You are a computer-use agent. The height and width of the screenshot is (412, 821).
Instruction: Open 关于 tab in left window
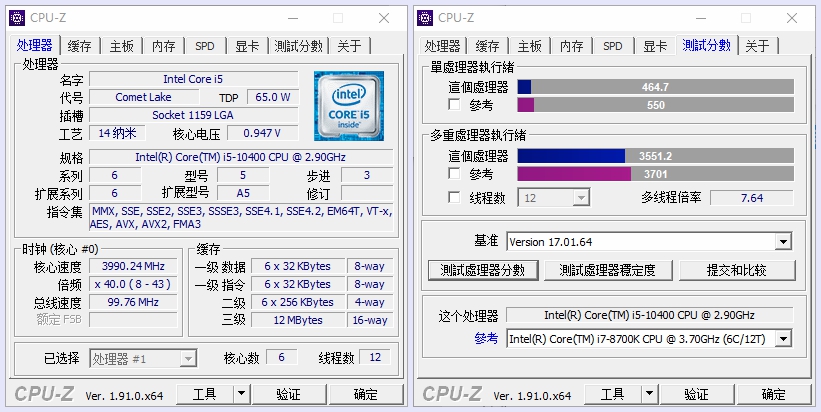pyautogui.click(x=349, y=46)
